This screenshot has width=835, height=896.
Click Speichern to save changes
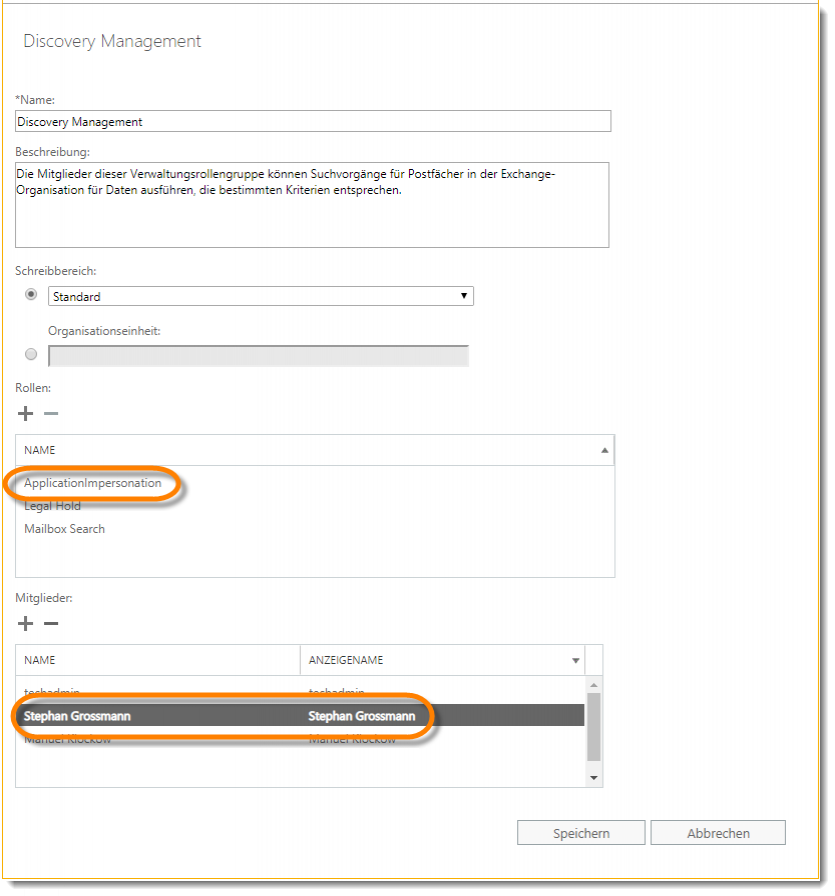click(x=582, y=833)
